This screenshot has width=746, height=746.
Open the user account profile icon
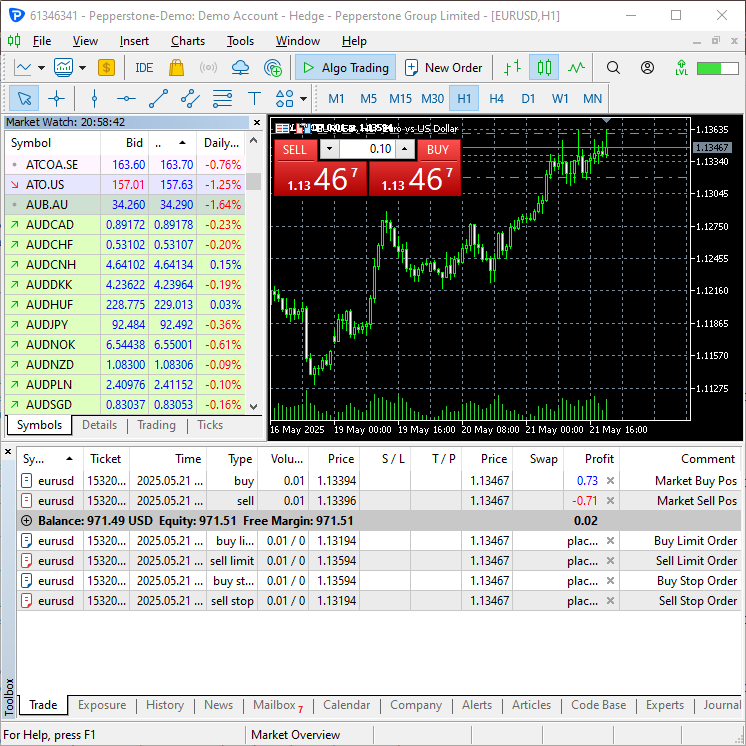click(647, 68)
